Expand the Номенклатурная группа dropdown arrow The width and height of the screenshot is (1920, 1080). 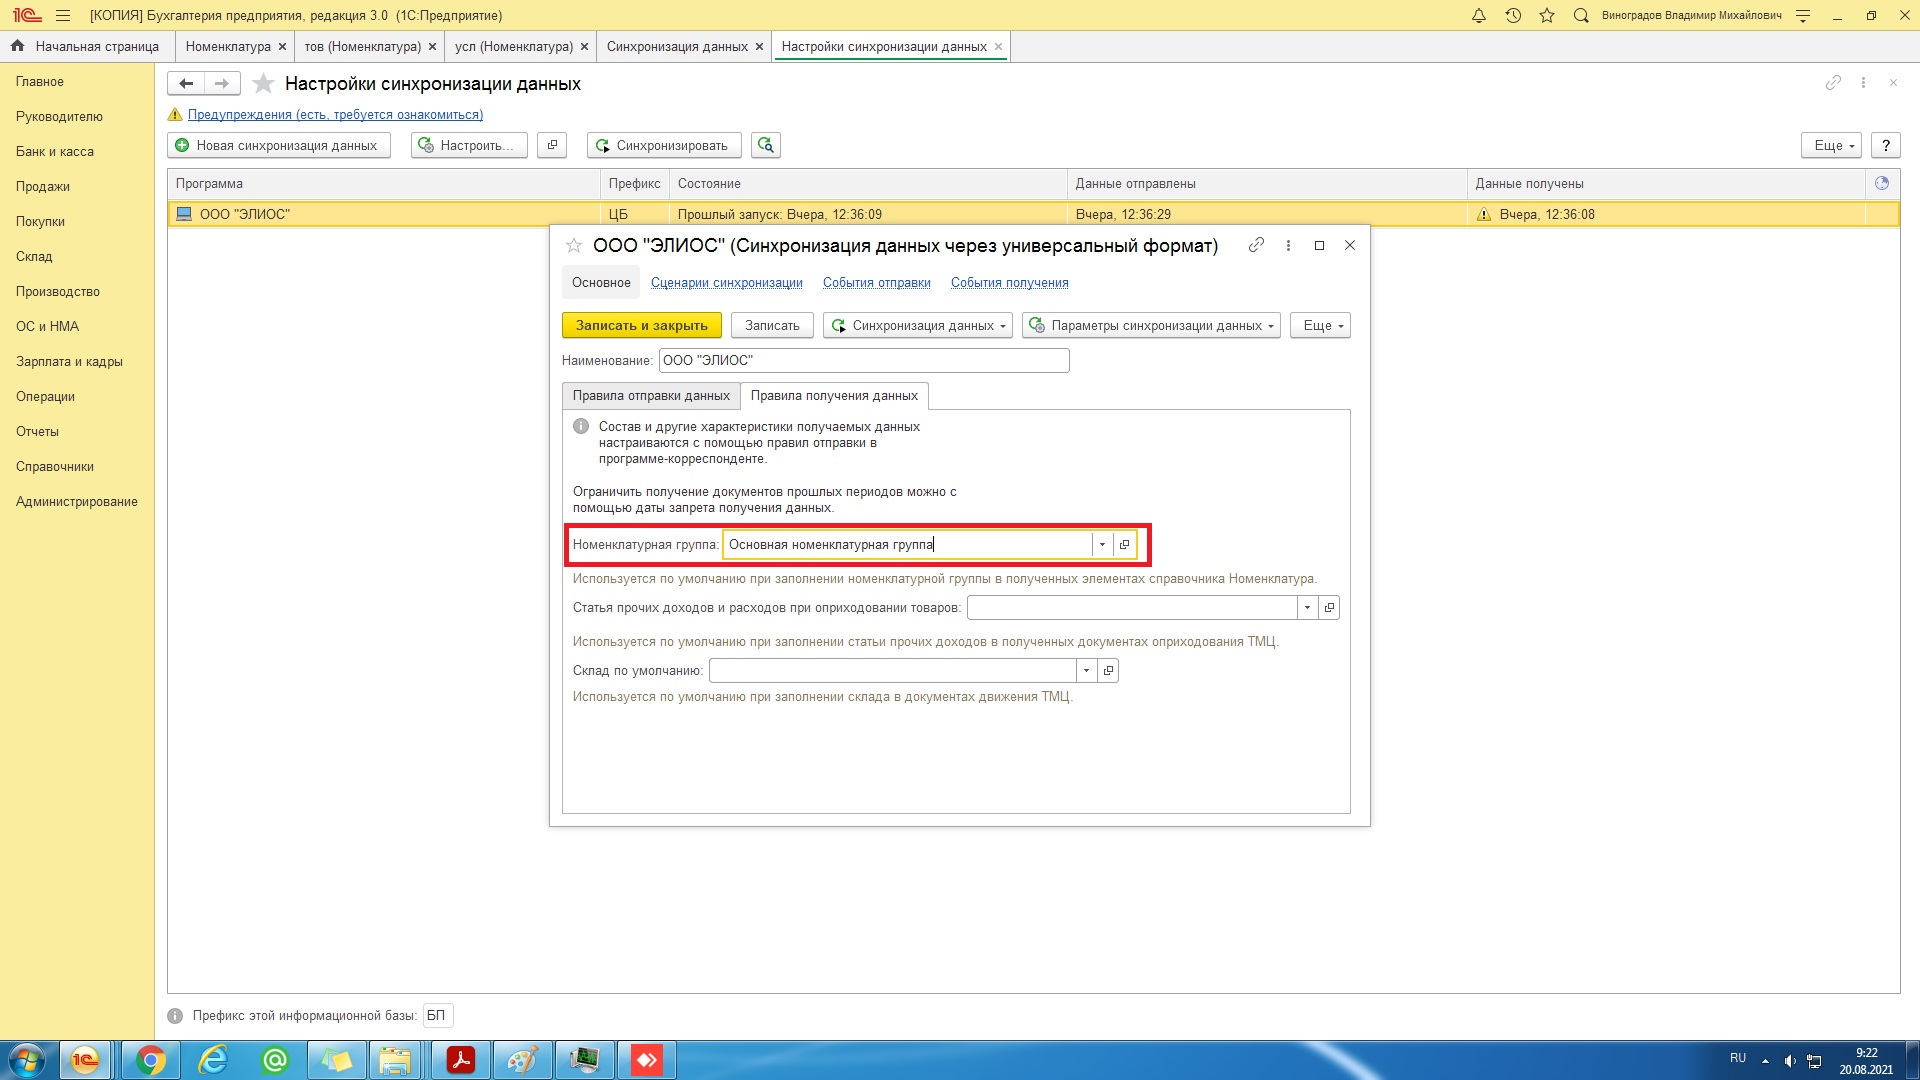click(x=1102, y=544)
